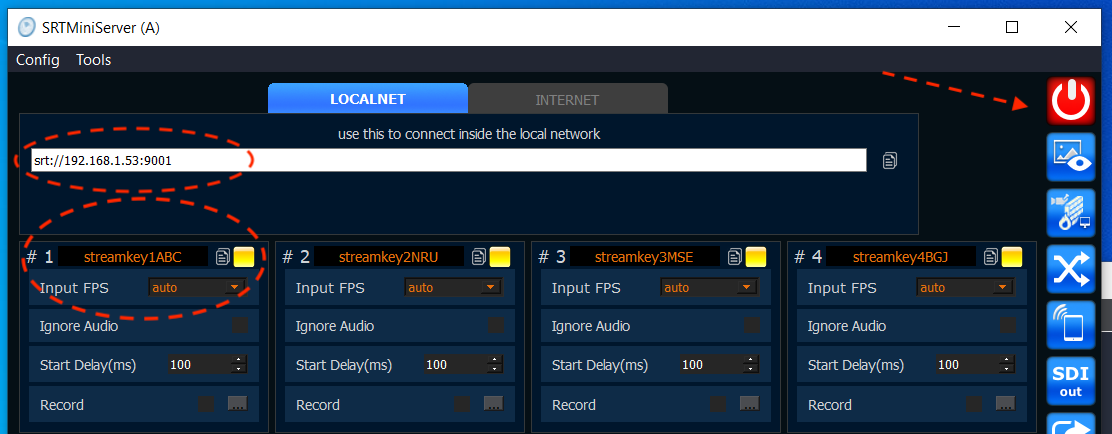This screenshot has width=1112, height=434.
Task: Browse record folder for stream #1
Action: 238,404
